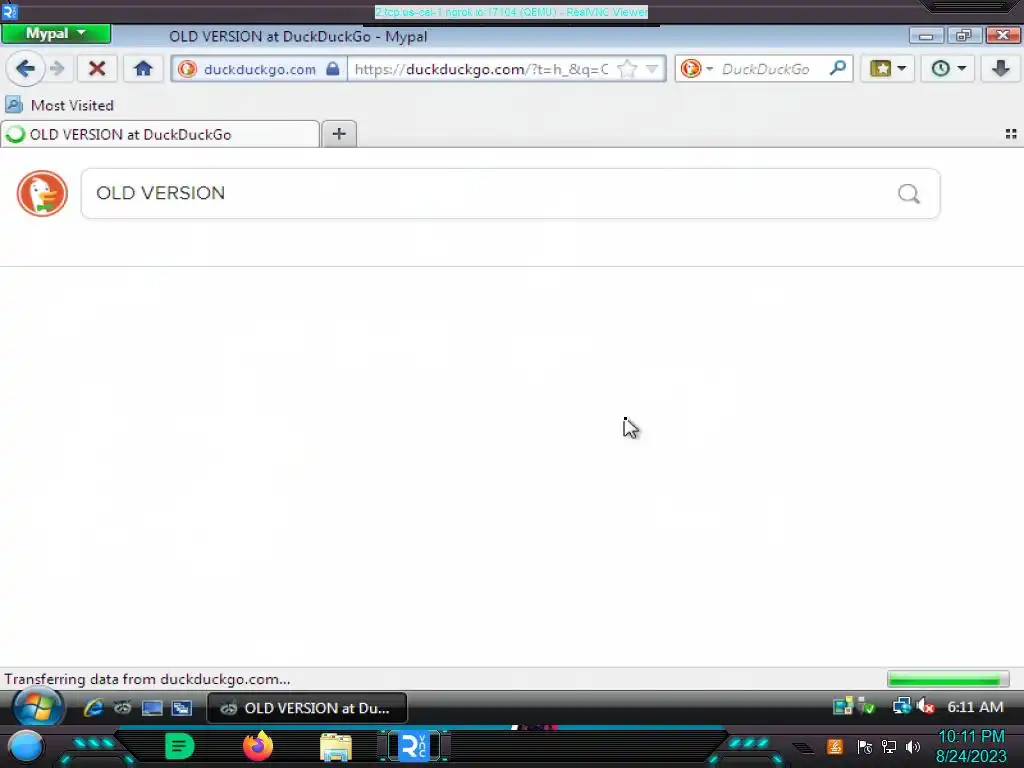Viewport: 1024px width, 768px height.
Task: Open the downloads arrow button
Action: (1000, 69)
